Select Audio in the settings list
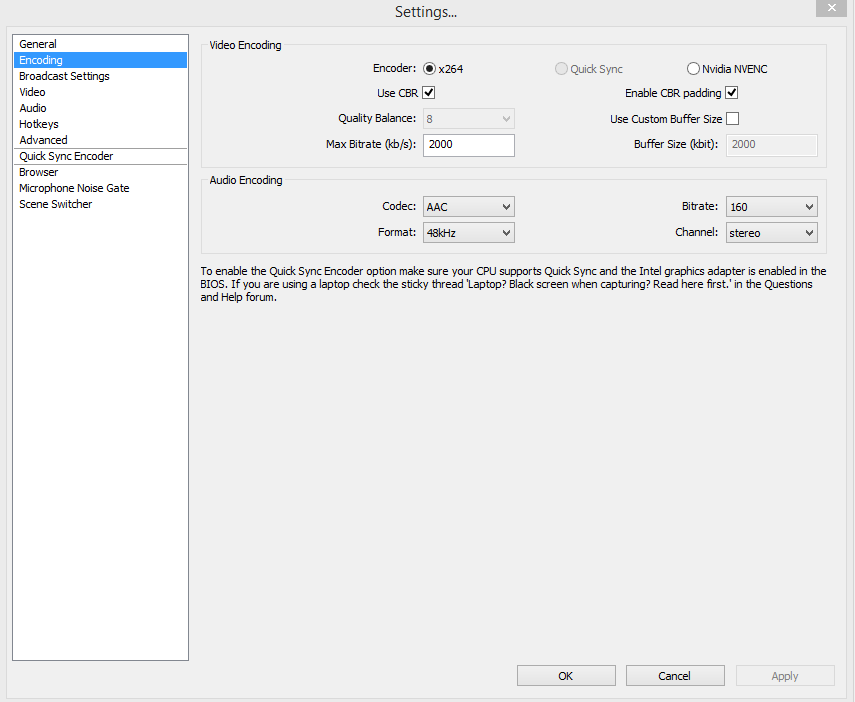Image resolution: width=855 pixels, height=702 pixels. pos(33,108)
